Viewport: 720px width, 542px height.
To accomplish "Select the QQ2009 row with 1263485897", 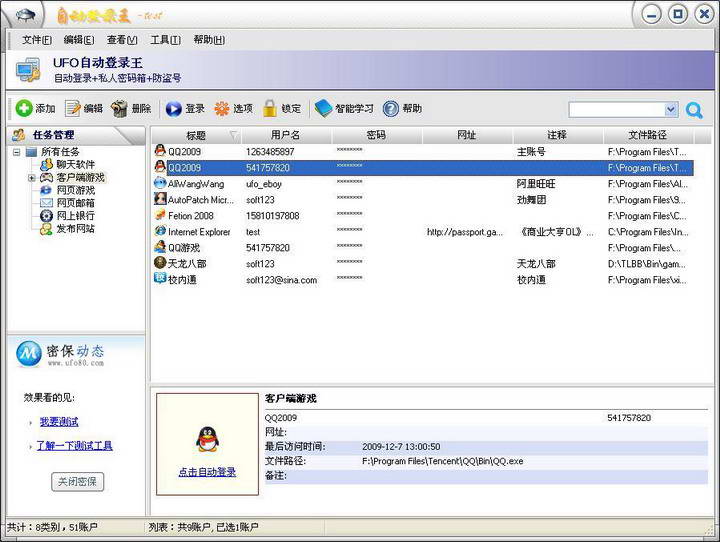I will [422, 152].
